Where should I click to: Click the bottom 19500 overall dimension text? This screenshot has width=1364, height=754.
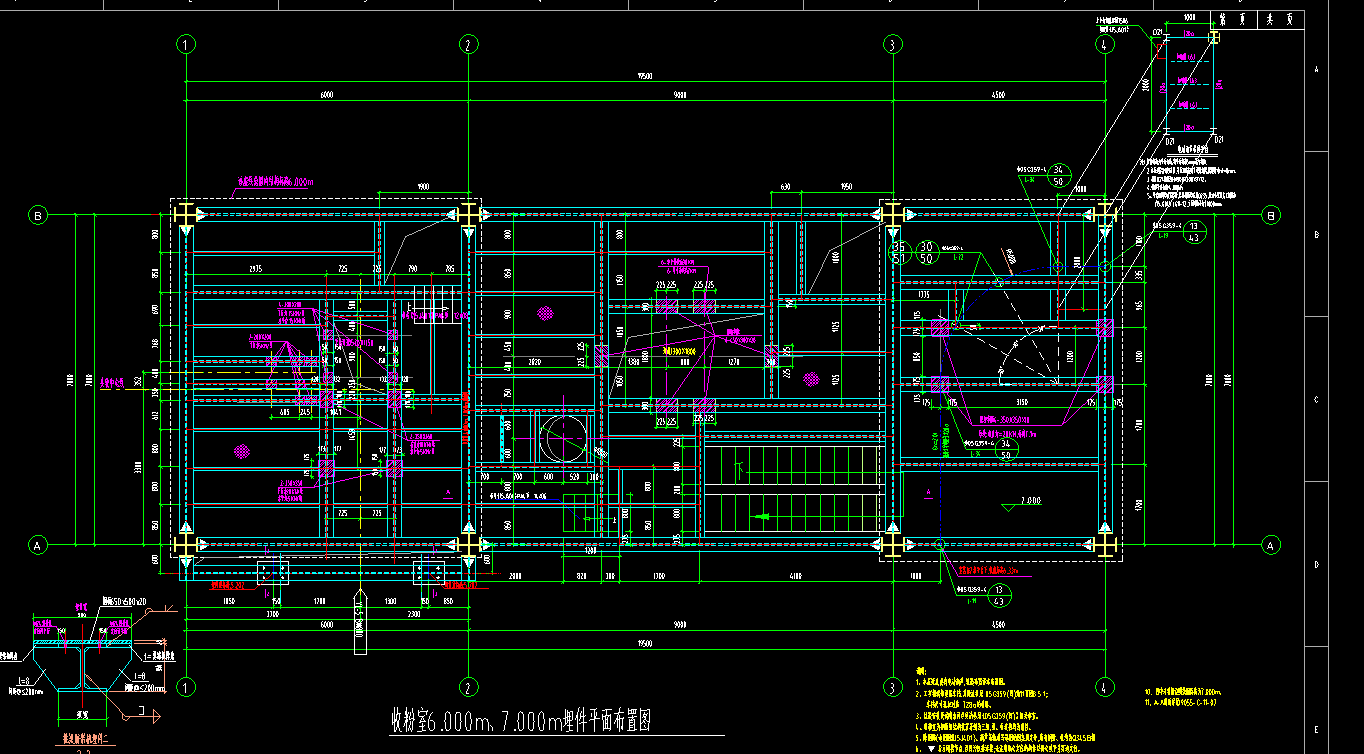645,643
